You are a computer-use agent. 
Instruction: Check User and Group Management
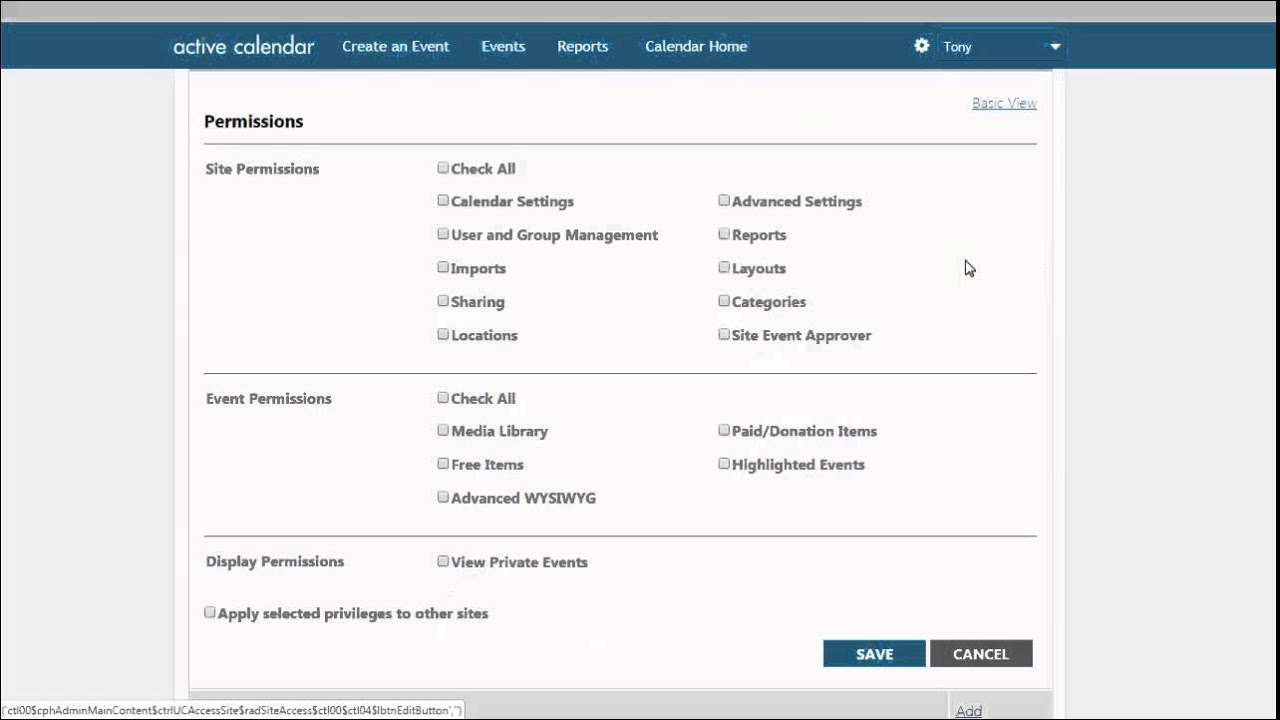coord(443,234)
